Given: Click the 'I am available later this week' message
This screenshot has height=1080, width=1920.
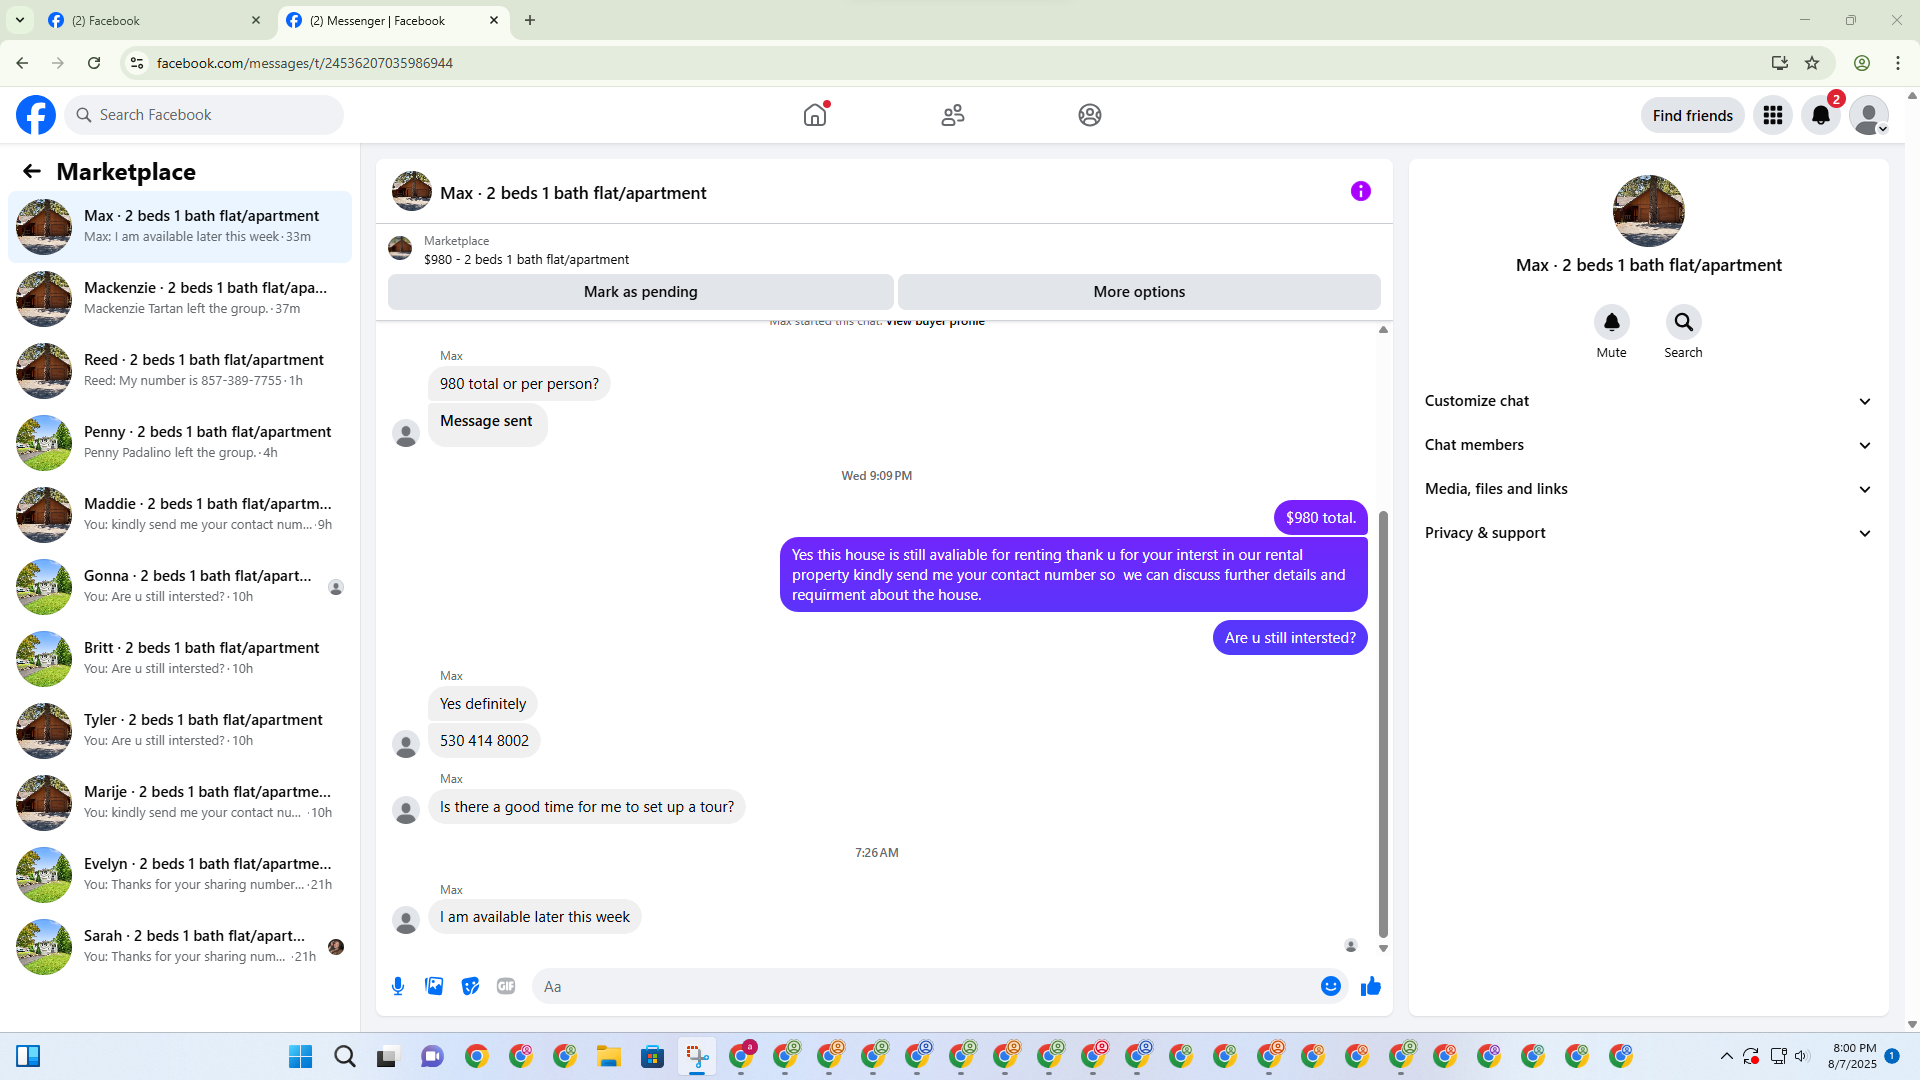Looking at the screenshot, I should (x=534, y=917).
